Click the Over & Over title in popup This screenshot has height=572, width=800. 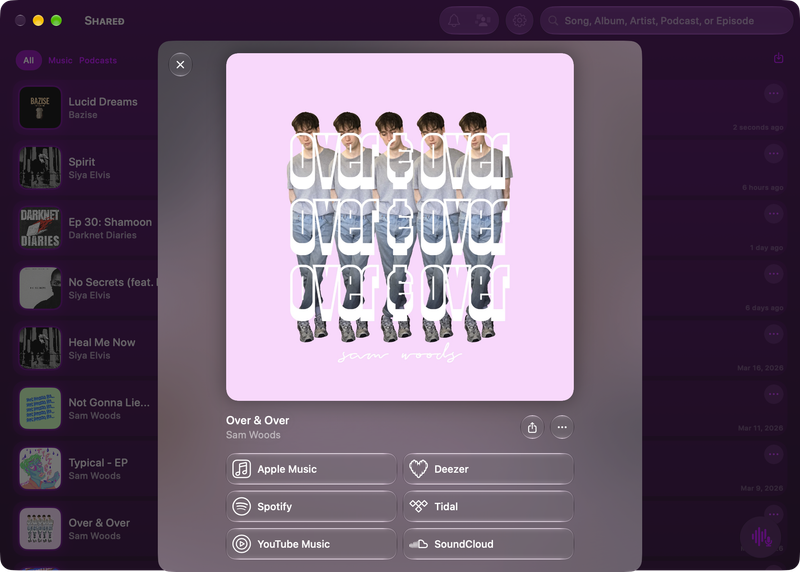click(x=258, y=420)
